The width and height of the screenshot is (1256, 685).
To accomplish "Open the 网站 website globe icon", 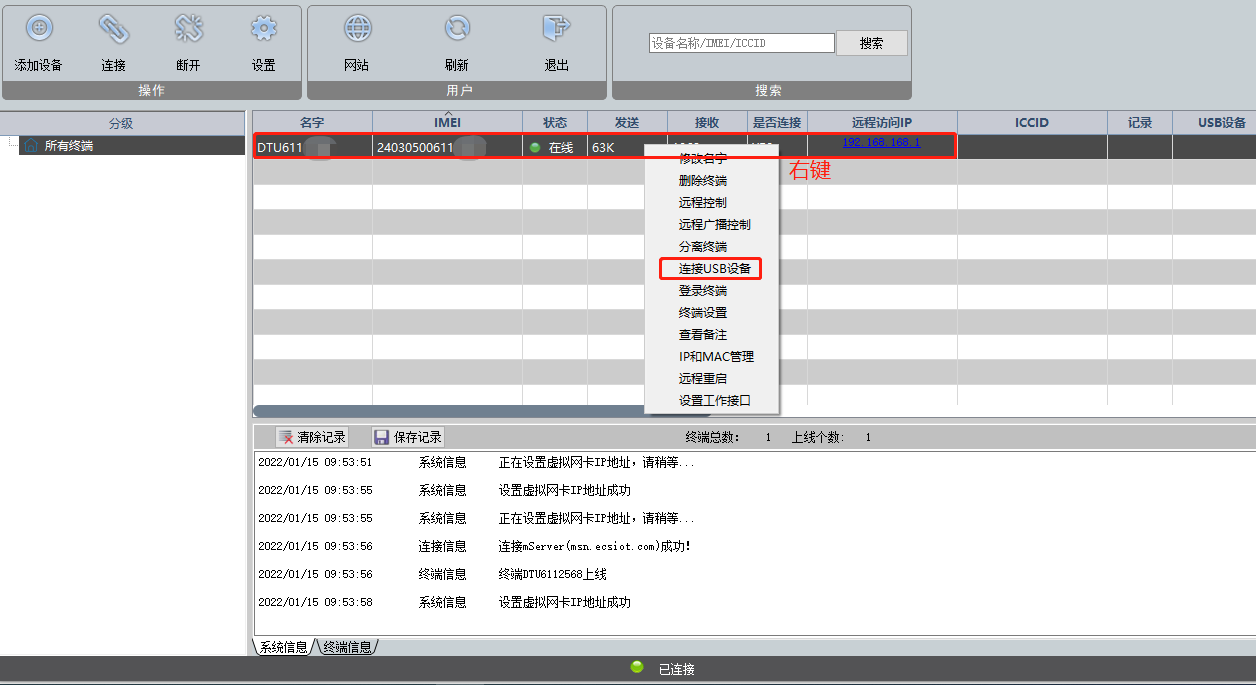I will tap(357, 28).
